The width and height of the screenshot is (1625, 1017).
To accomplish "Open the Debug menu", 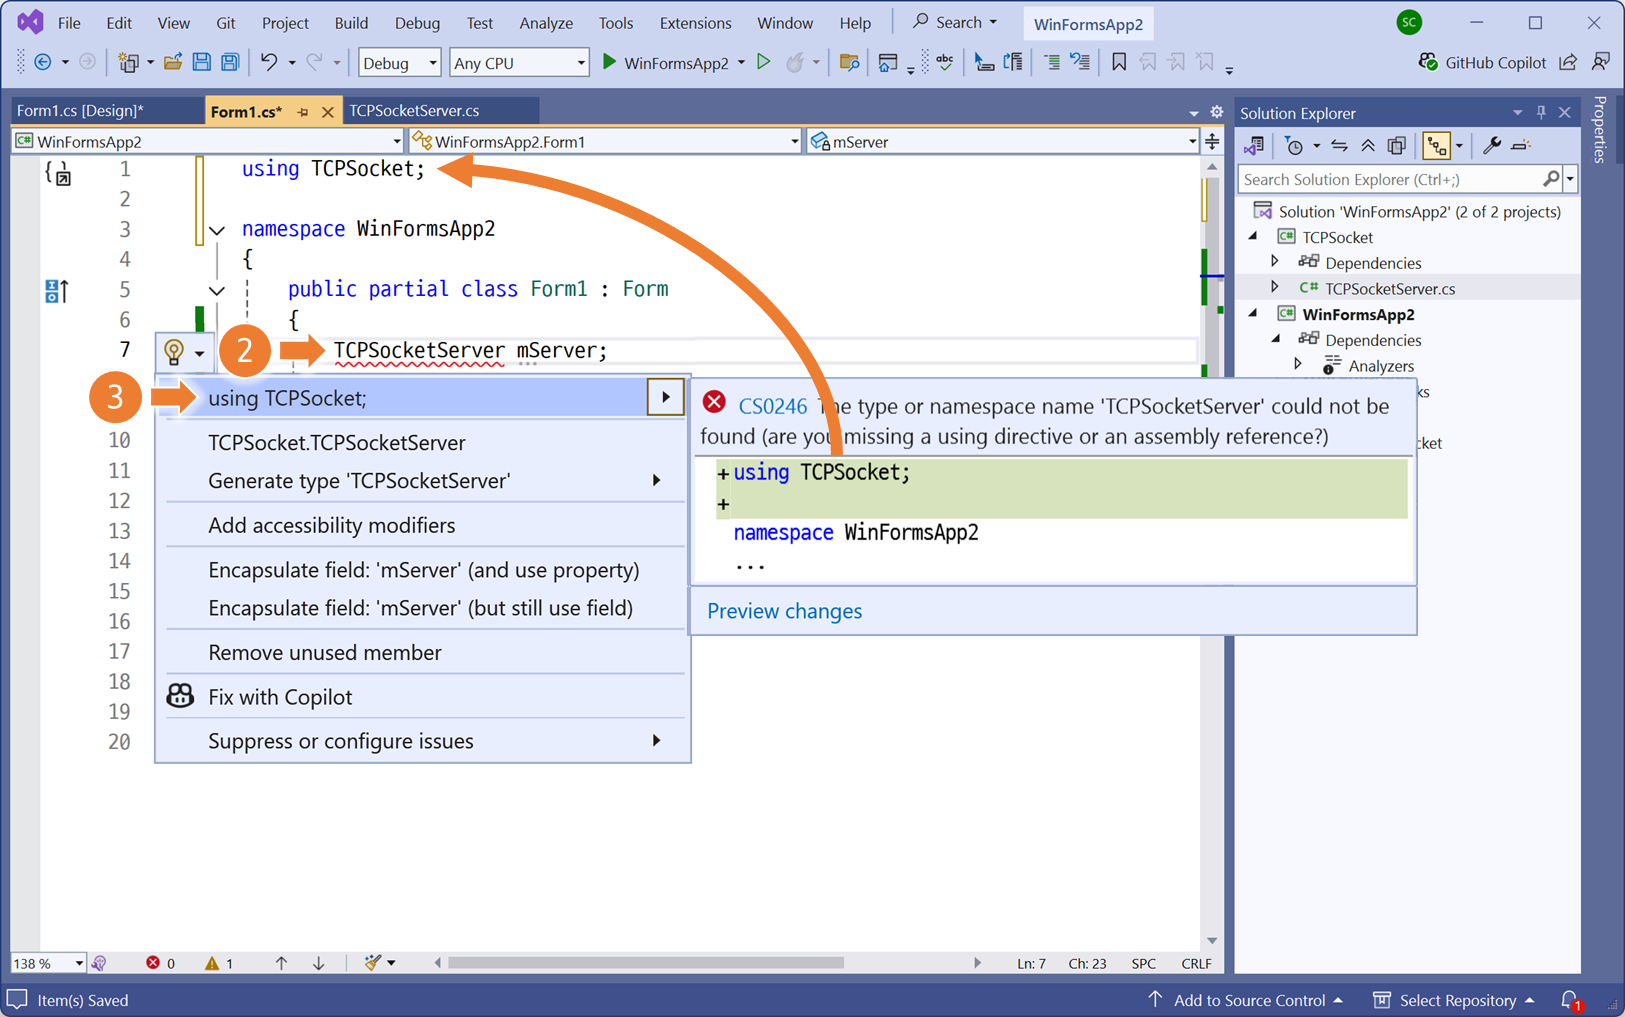I will (417, 22).
